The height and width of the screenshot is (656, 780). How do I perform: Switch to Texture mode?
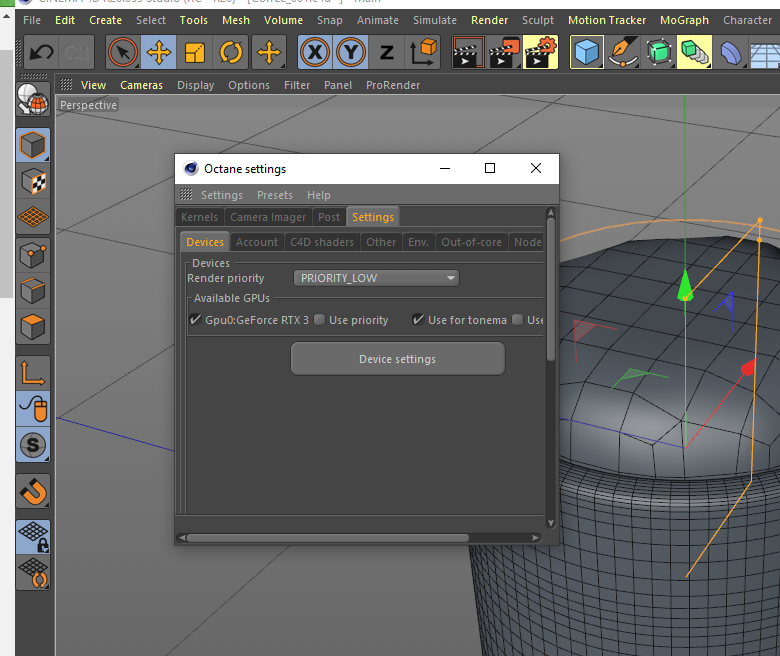(x=33, y=182)
